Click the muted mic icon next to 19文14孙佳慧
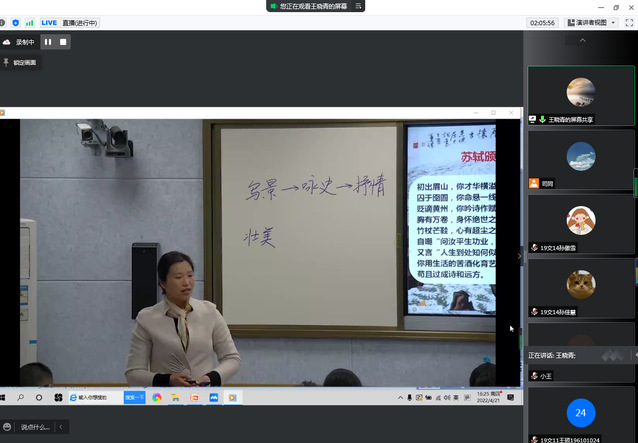This screenshot has height=443, width=638. coord(534,312)
